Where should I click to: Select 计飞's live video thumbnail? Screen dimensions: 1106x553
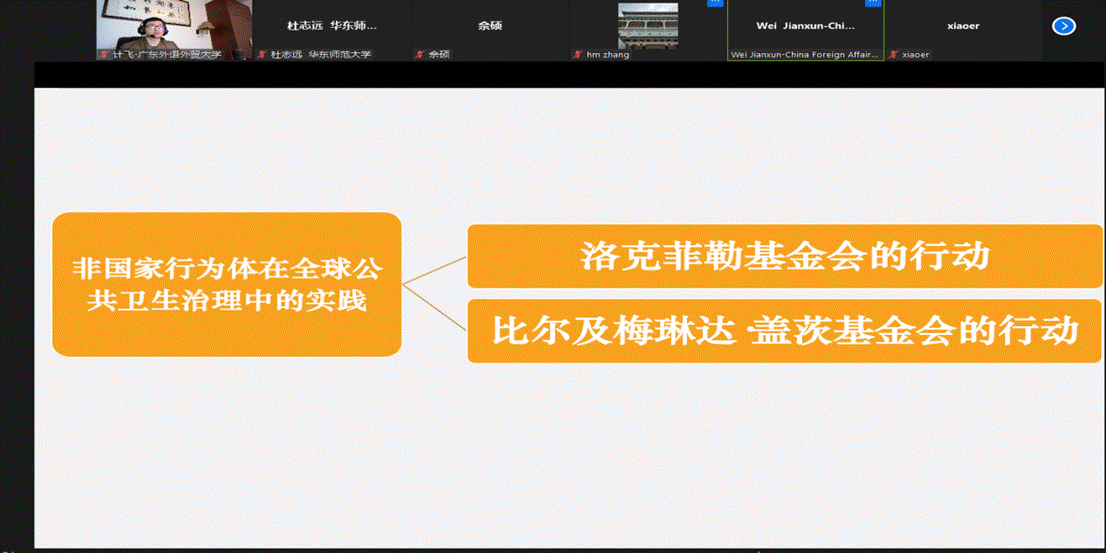[173, 25]
